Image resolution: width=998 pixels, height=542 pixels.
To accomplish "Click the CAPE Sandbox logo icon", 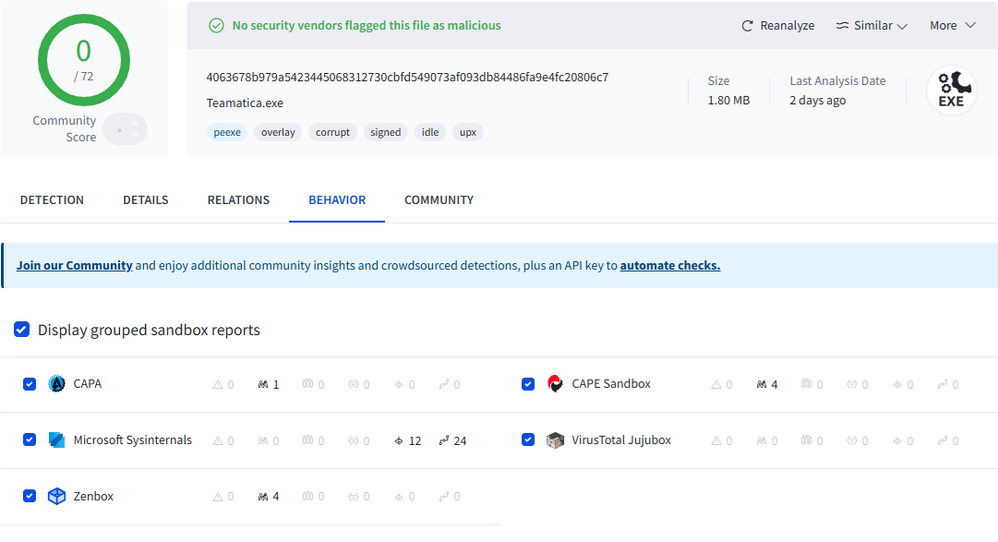I will [x=555, y=384].
